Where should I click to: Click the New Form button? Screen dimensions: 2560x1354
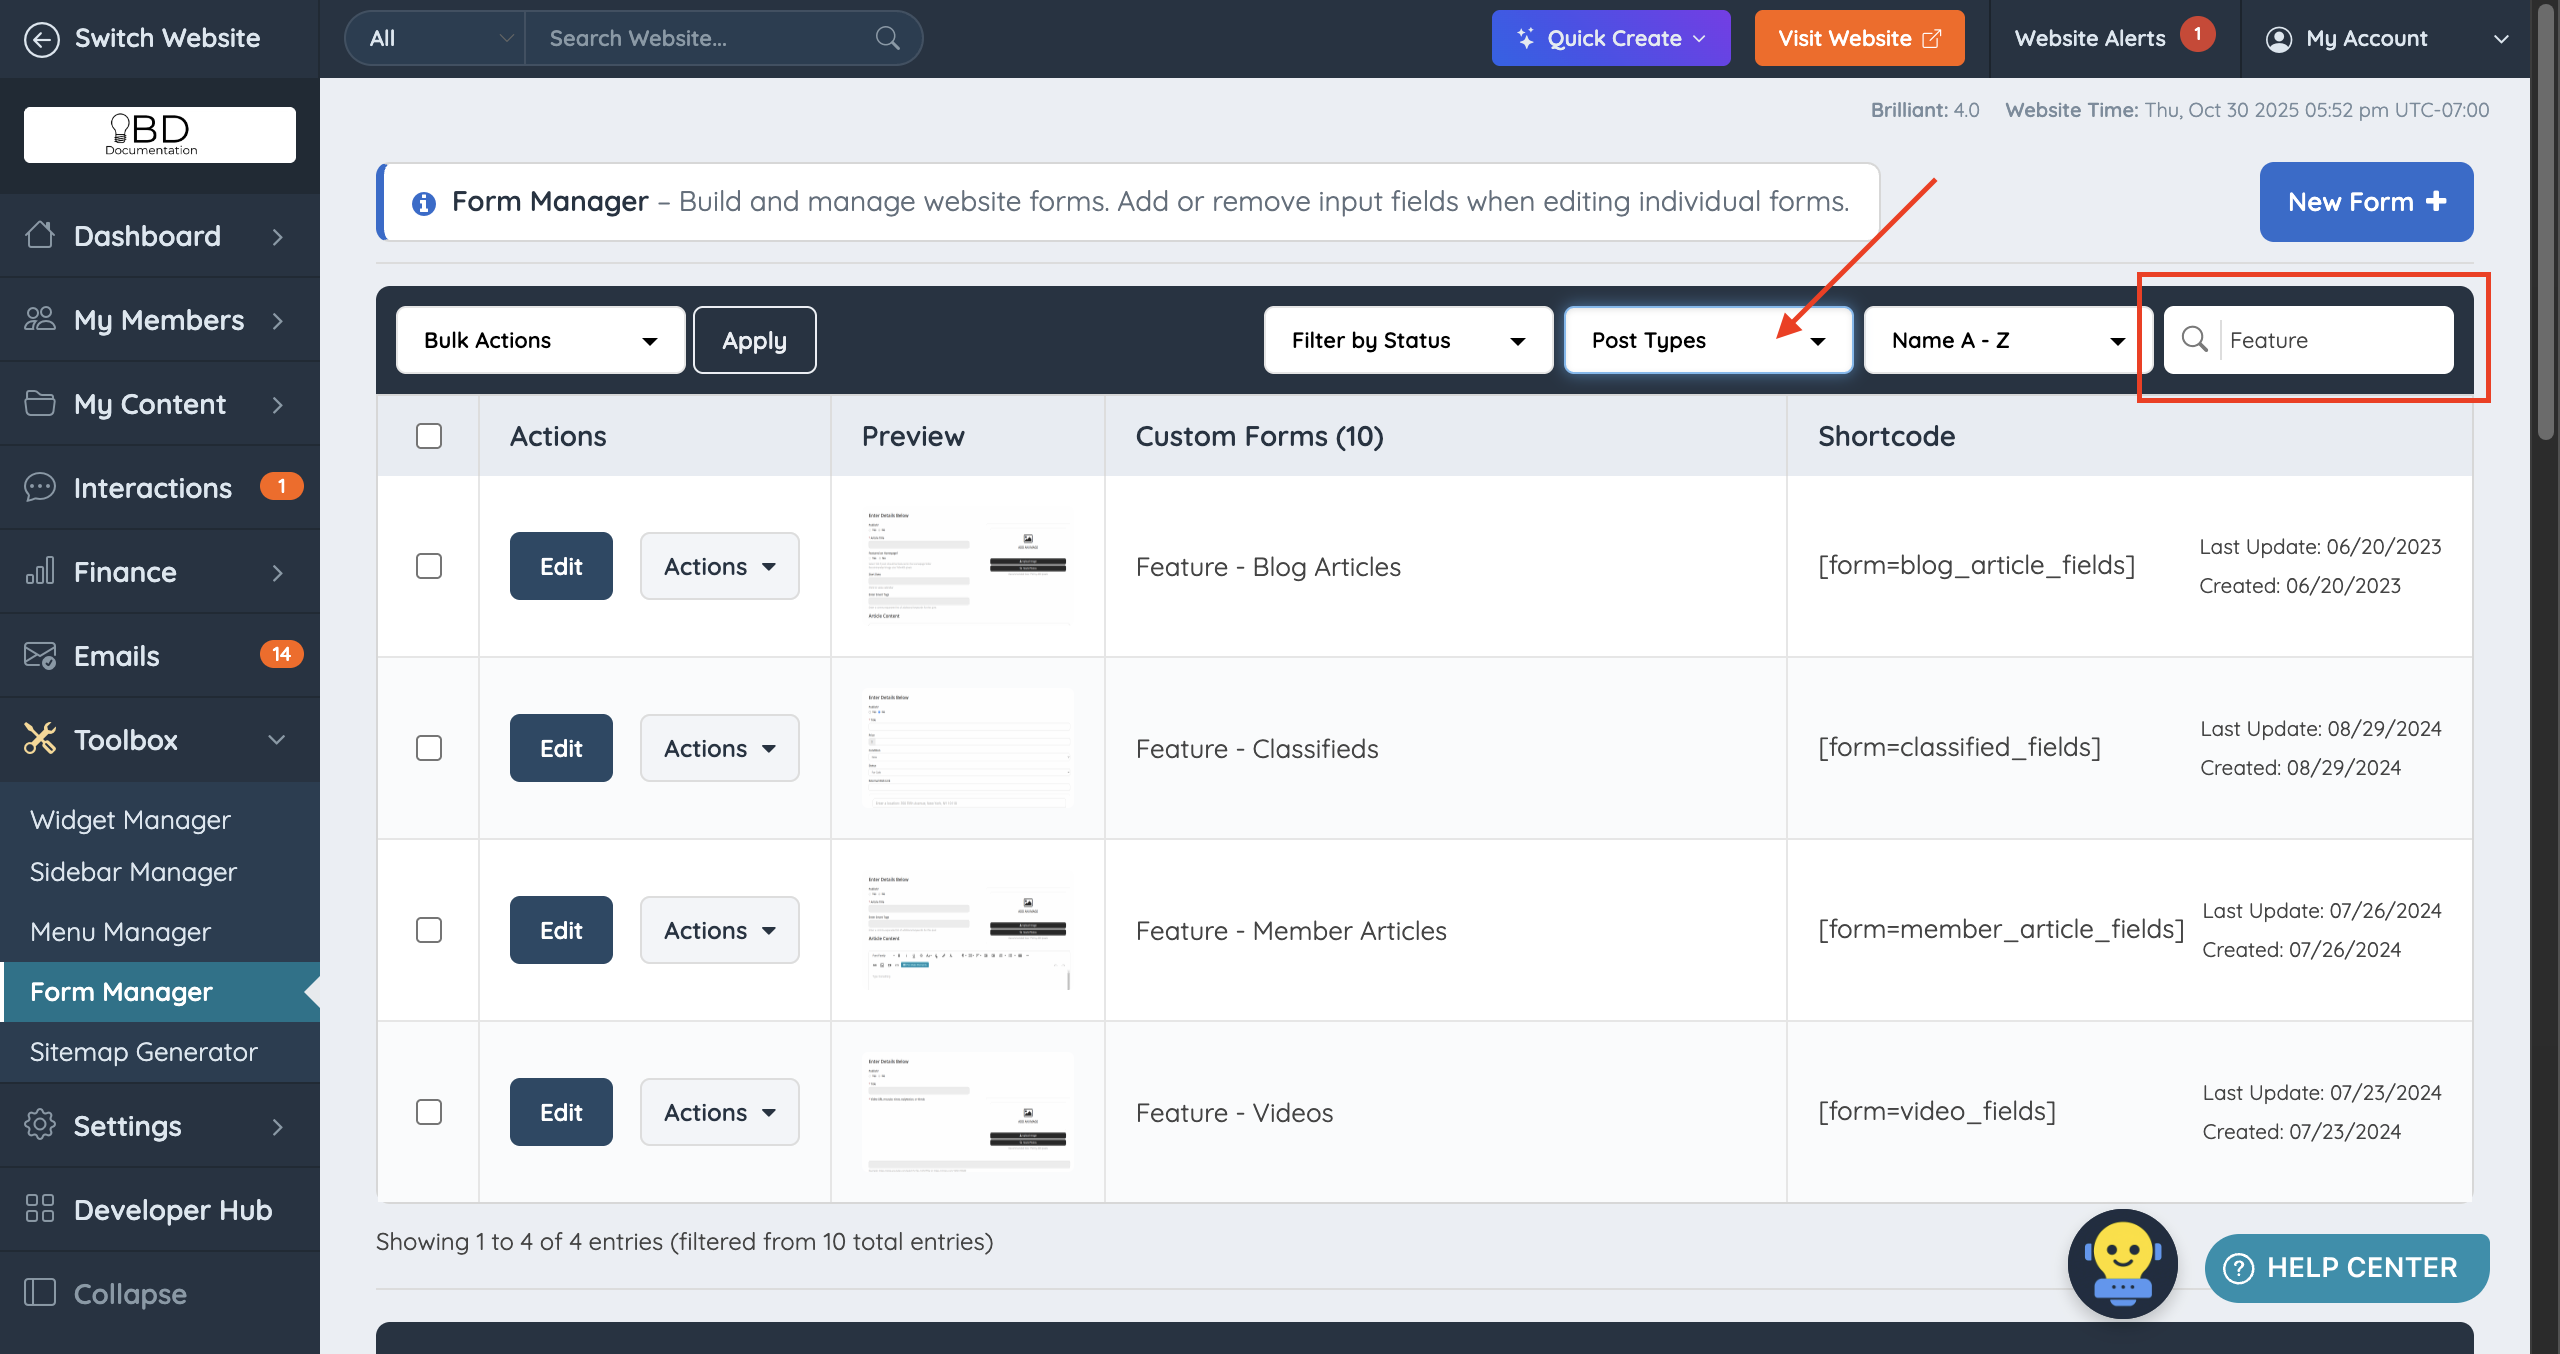[x=2366, y=202]
